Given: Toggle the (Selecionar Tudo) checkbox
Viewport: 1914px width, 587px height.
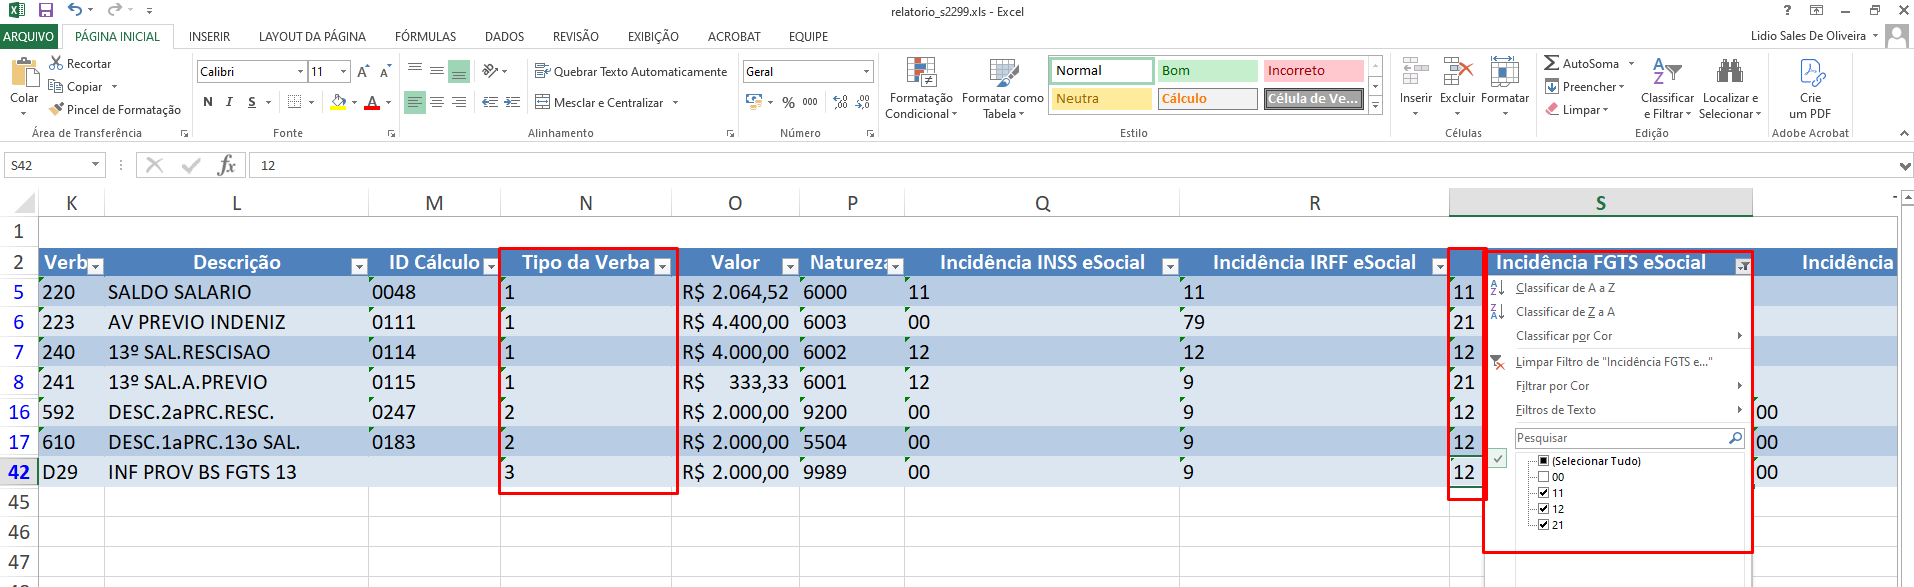Looking at the screenshot, I should [1543, 461].
